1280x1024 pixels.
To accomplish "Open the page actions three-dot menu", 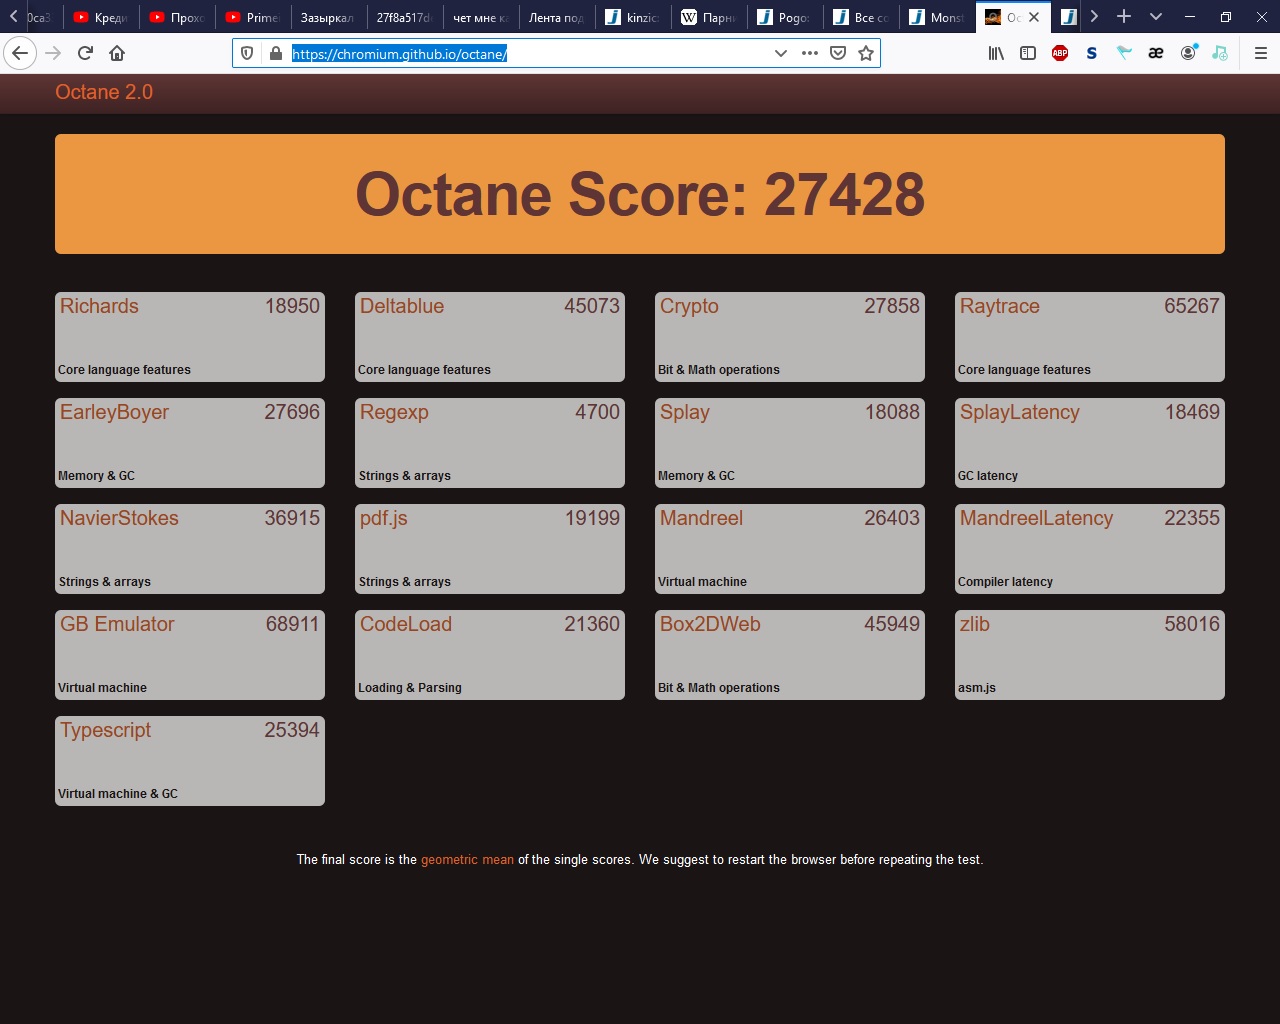I will (x=810, y=53).
